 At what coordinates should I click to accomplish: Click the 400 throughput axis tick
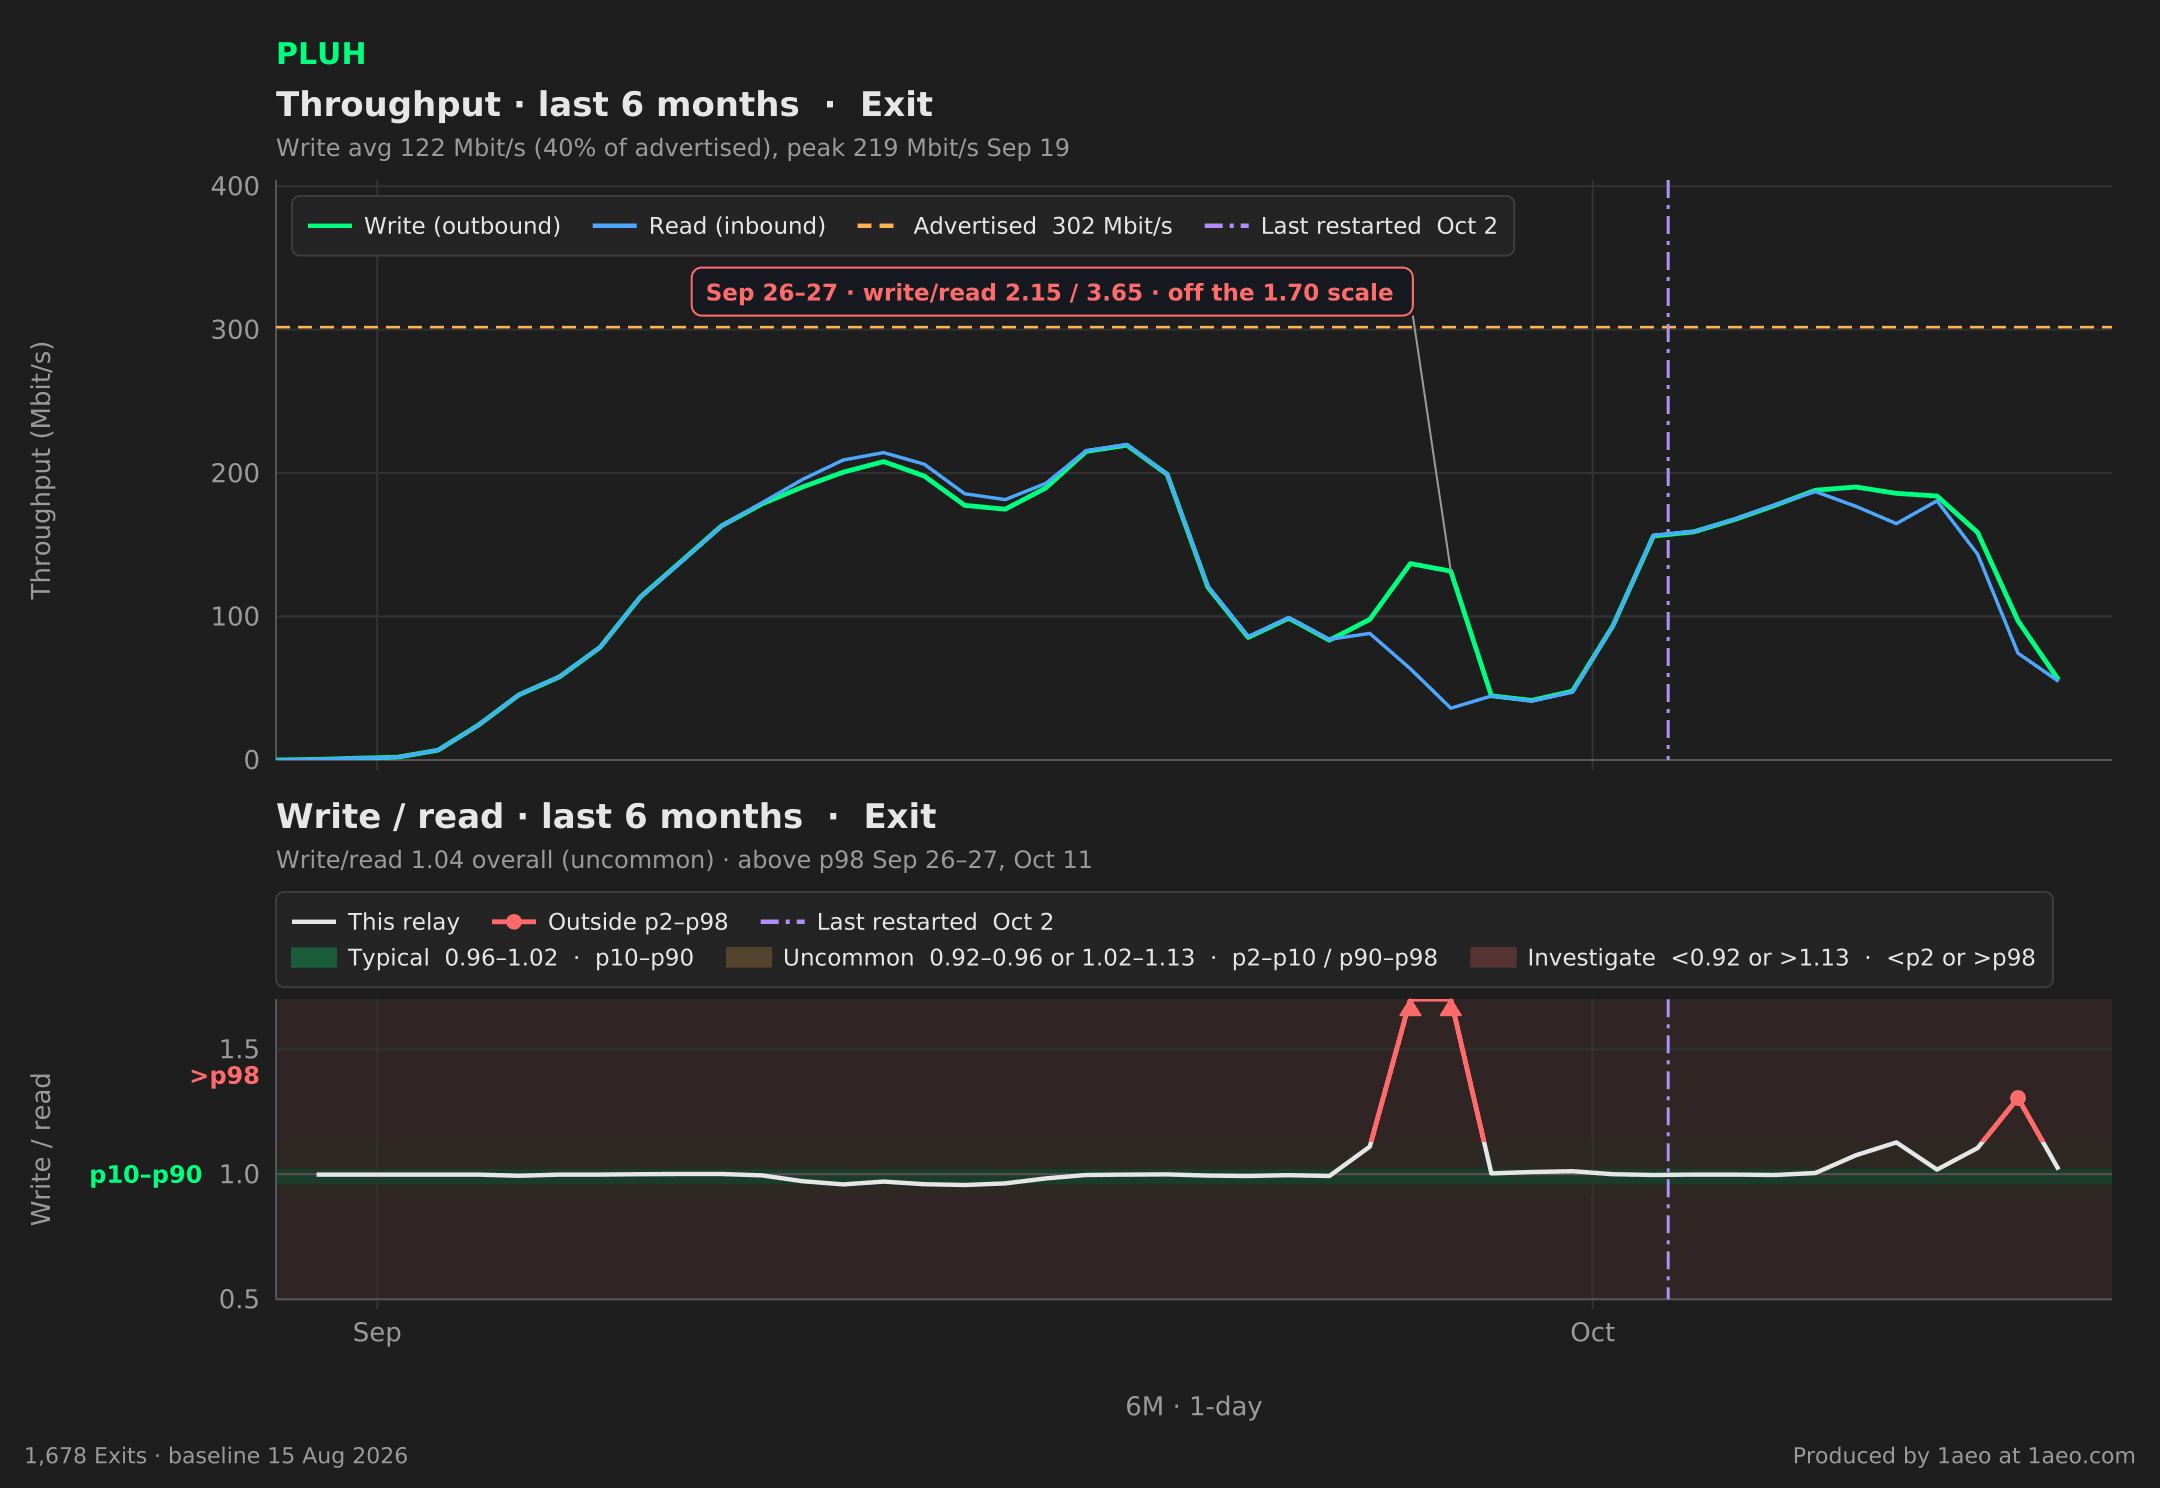(235, 187)
